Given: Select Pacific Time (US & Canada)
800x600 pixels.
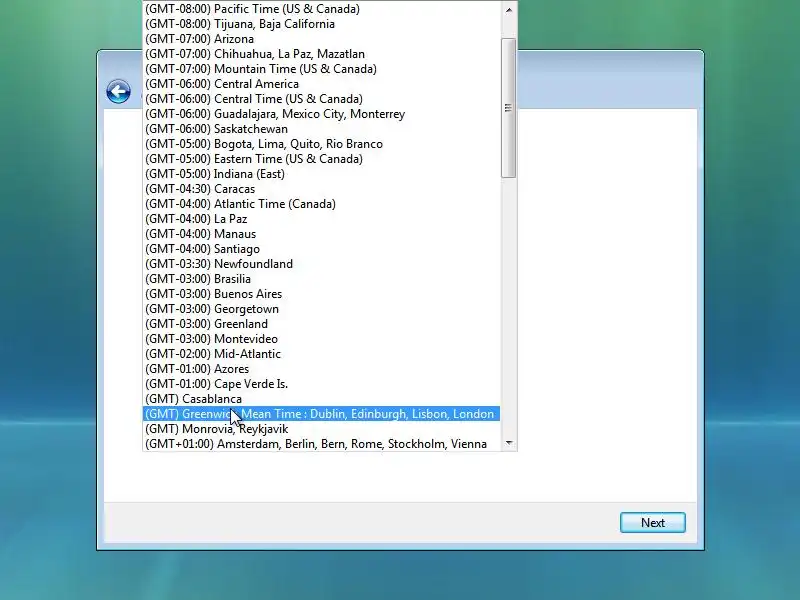Looking at the screenshot, I should [321, 9].
